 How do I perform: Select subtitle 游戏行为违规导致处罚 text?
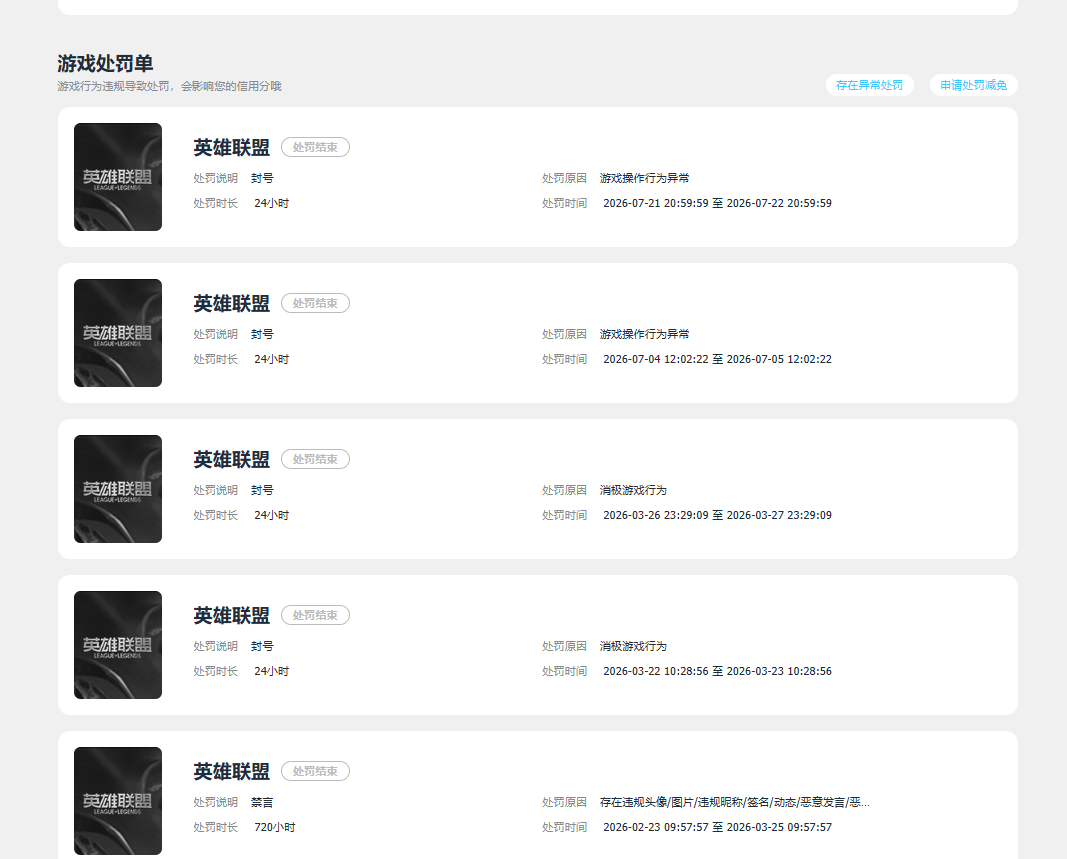169,86
